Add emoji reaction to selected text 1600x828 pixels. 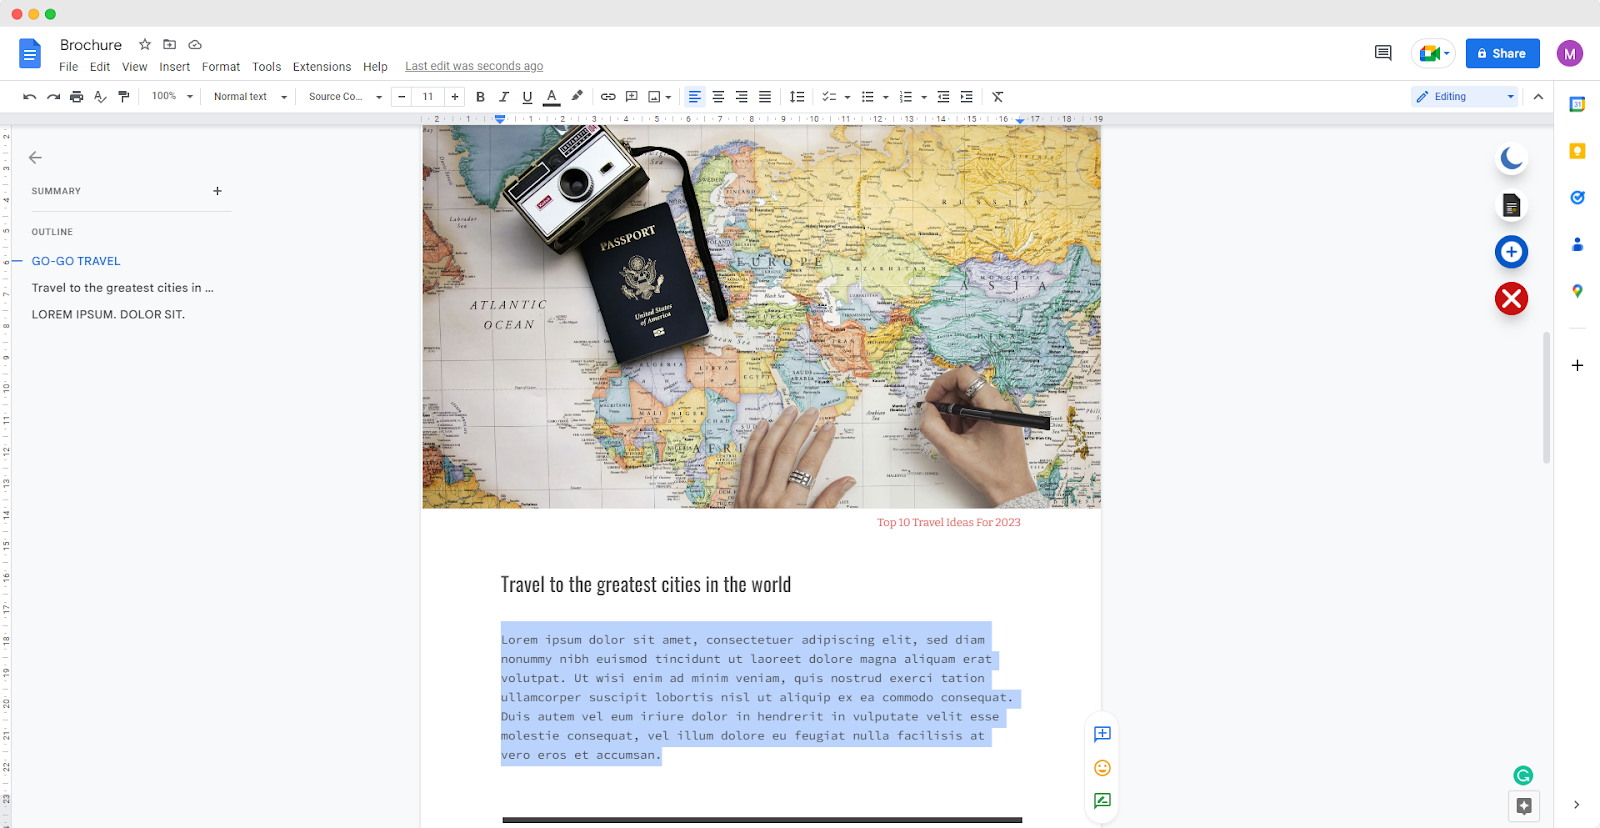1102,768
